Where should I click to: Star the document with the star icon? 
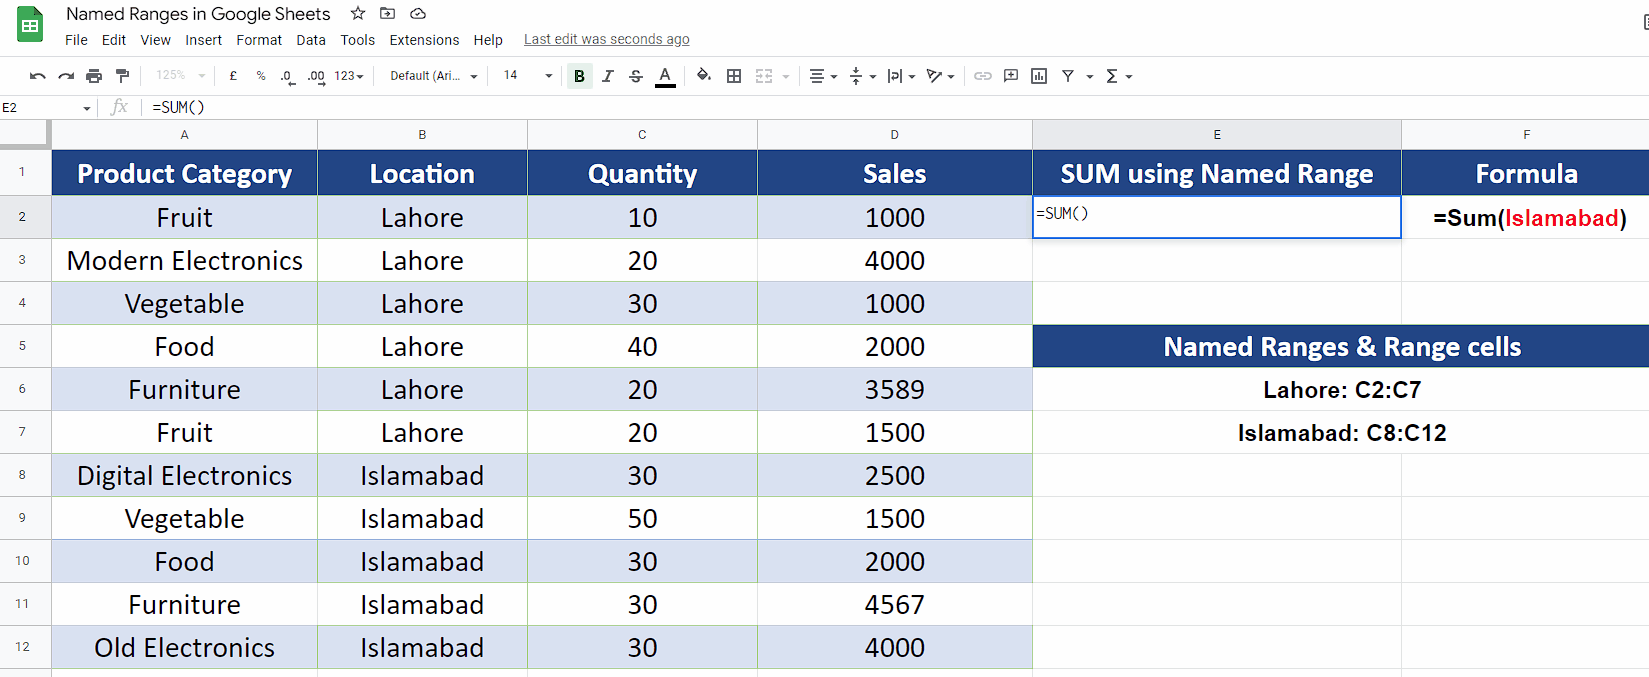coord(358,14)
